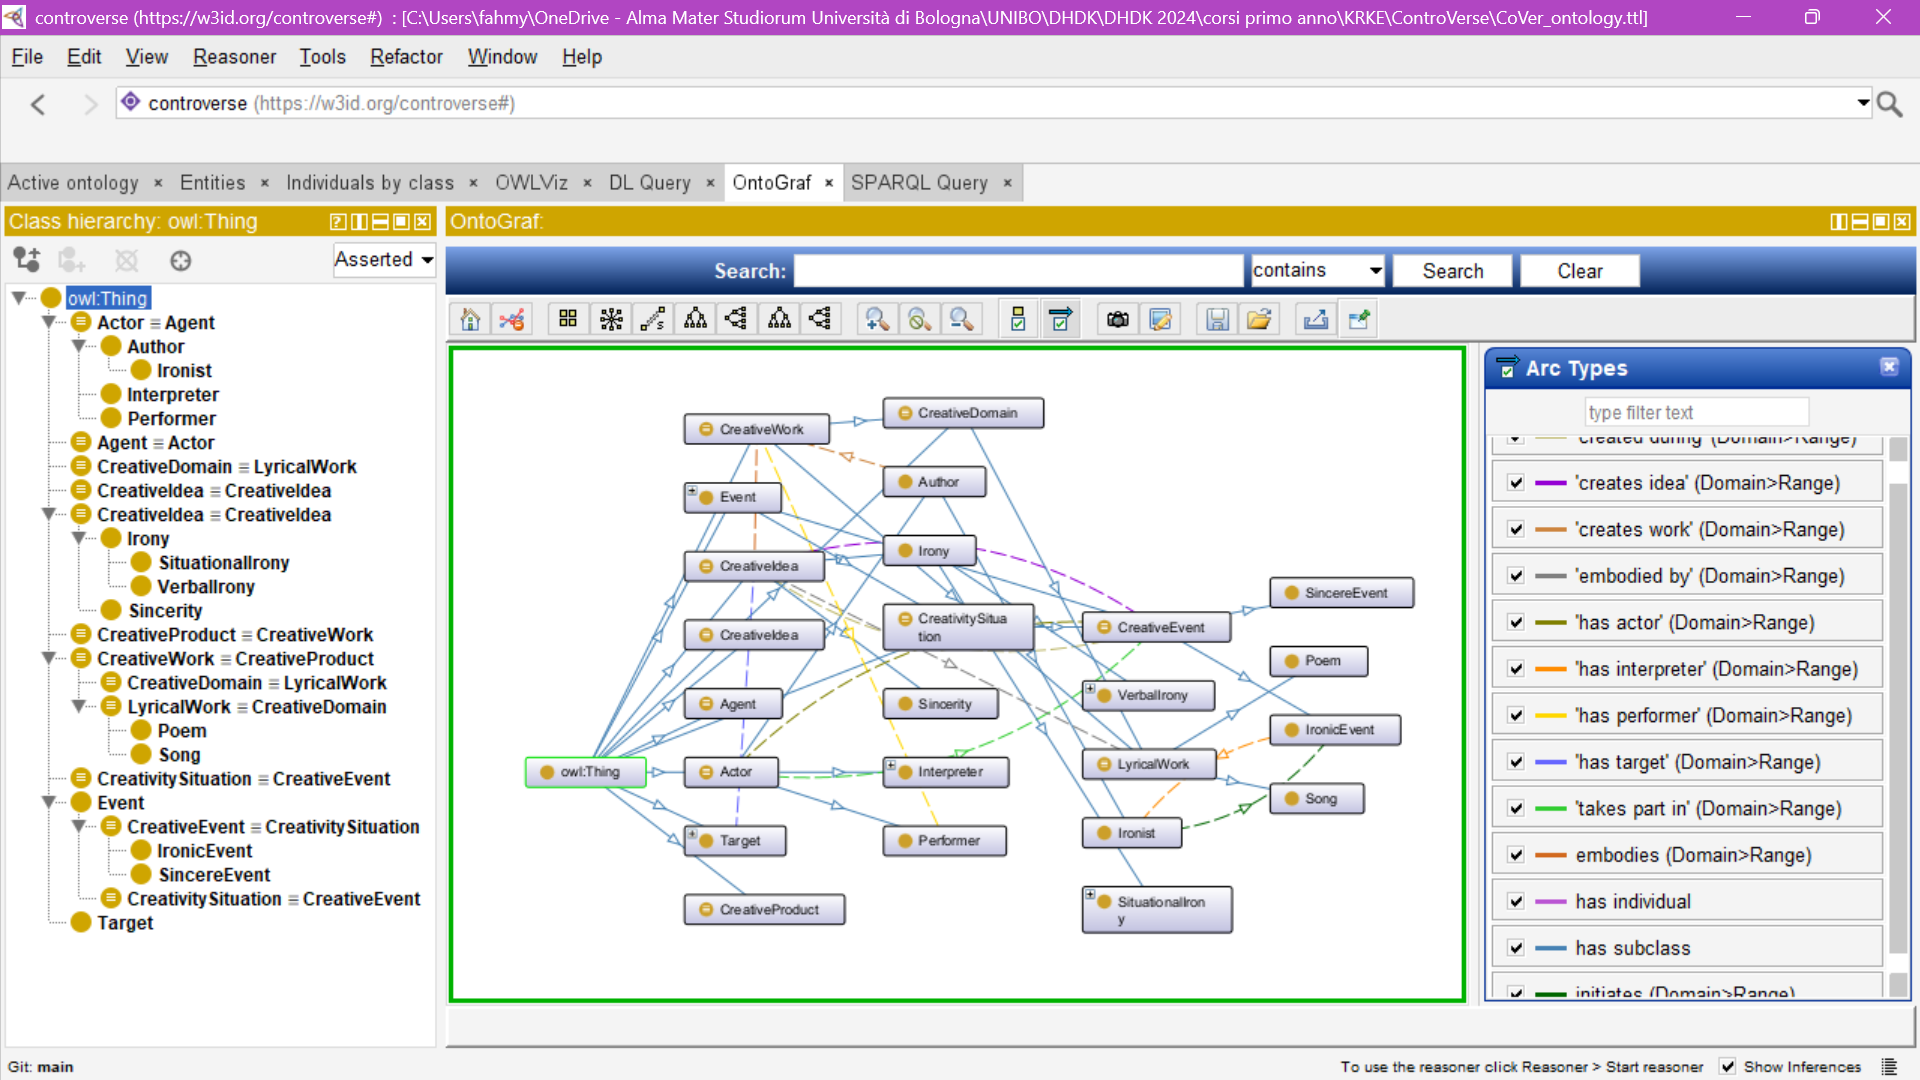Apply the grid layout icon
1920x1080 pixels.
(x=568, y=319)
